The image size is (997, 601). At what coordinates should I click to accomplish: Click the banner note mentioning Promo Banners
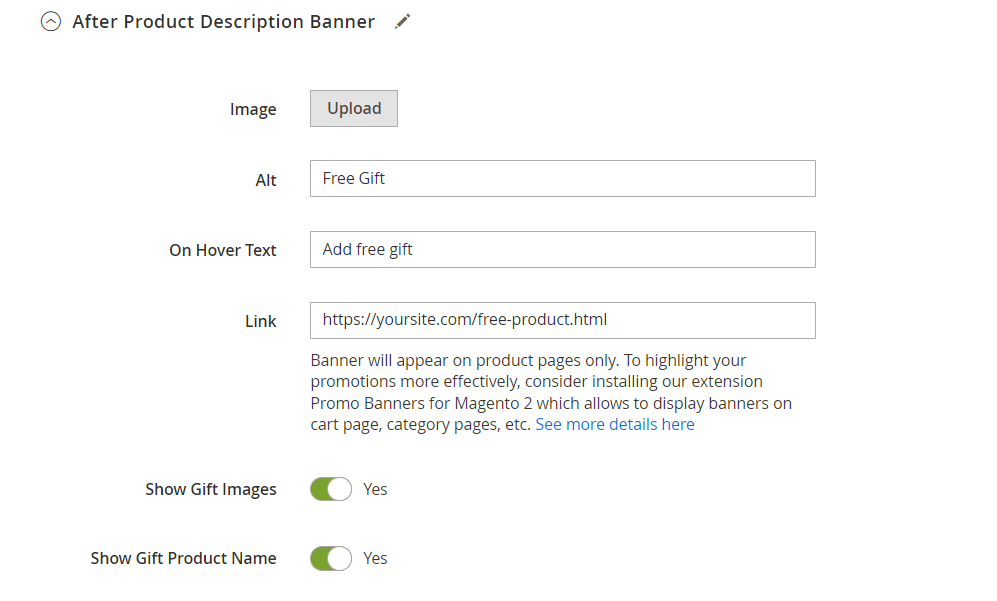(x=551, y=392)
